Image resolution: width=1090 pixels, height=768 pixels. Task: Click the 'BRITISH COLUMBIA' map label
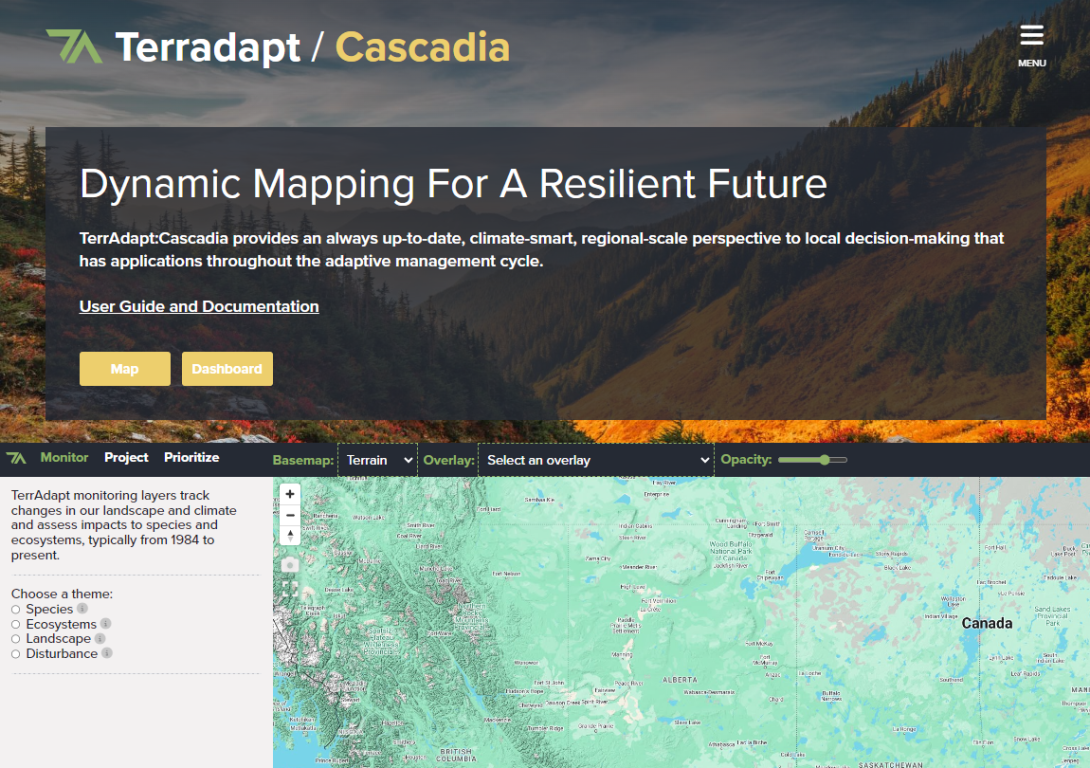click(x=456, y=755)
